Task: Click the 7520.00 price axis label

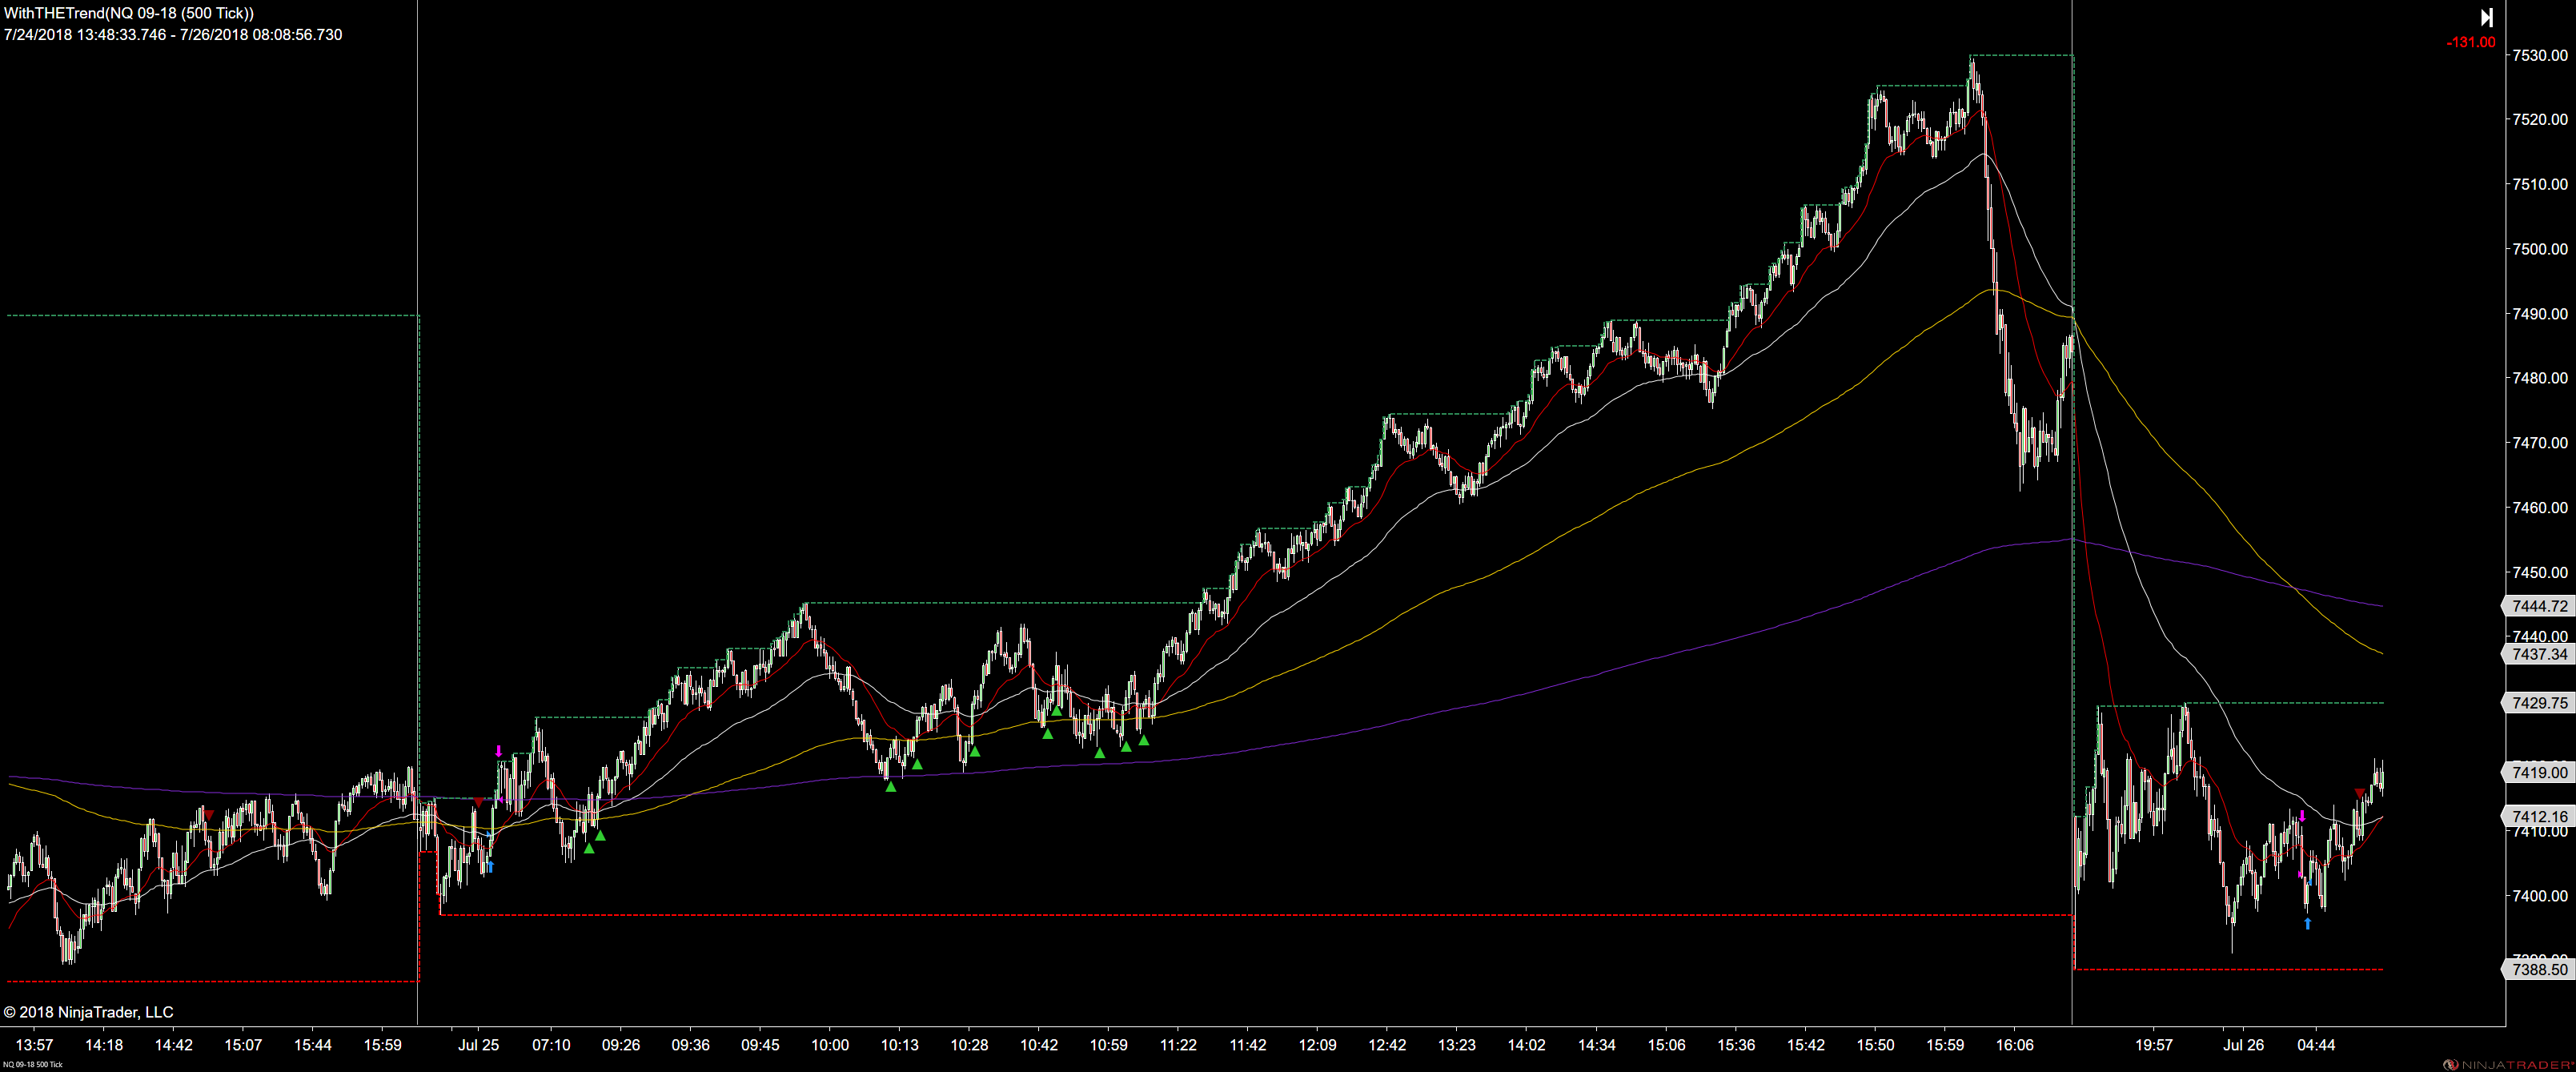Action: point(2540,119)
